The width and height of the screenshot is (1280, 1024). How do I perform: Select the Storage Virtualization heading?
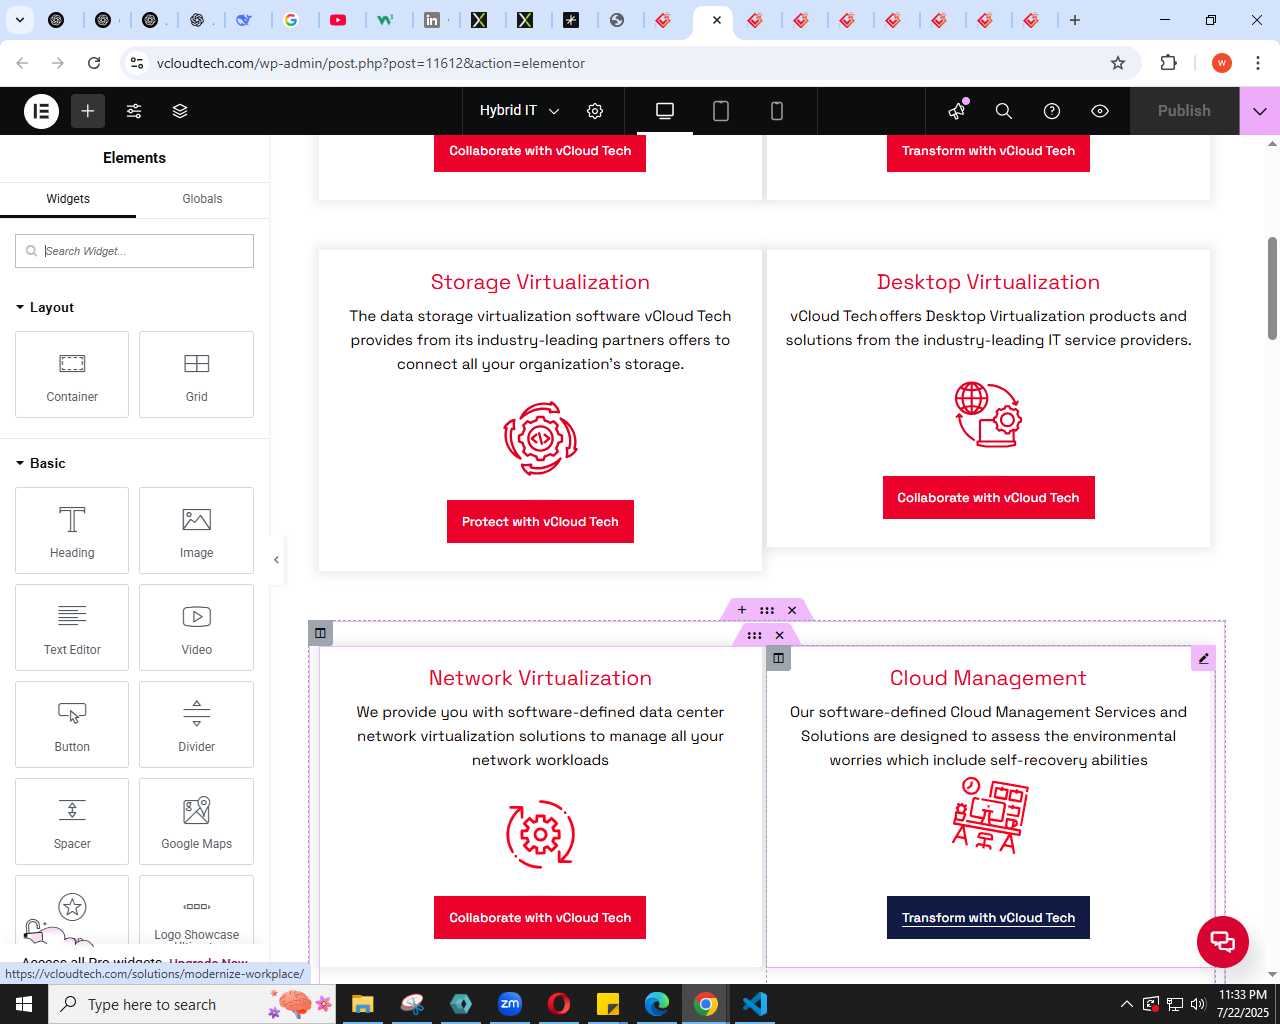pos(540,282)
